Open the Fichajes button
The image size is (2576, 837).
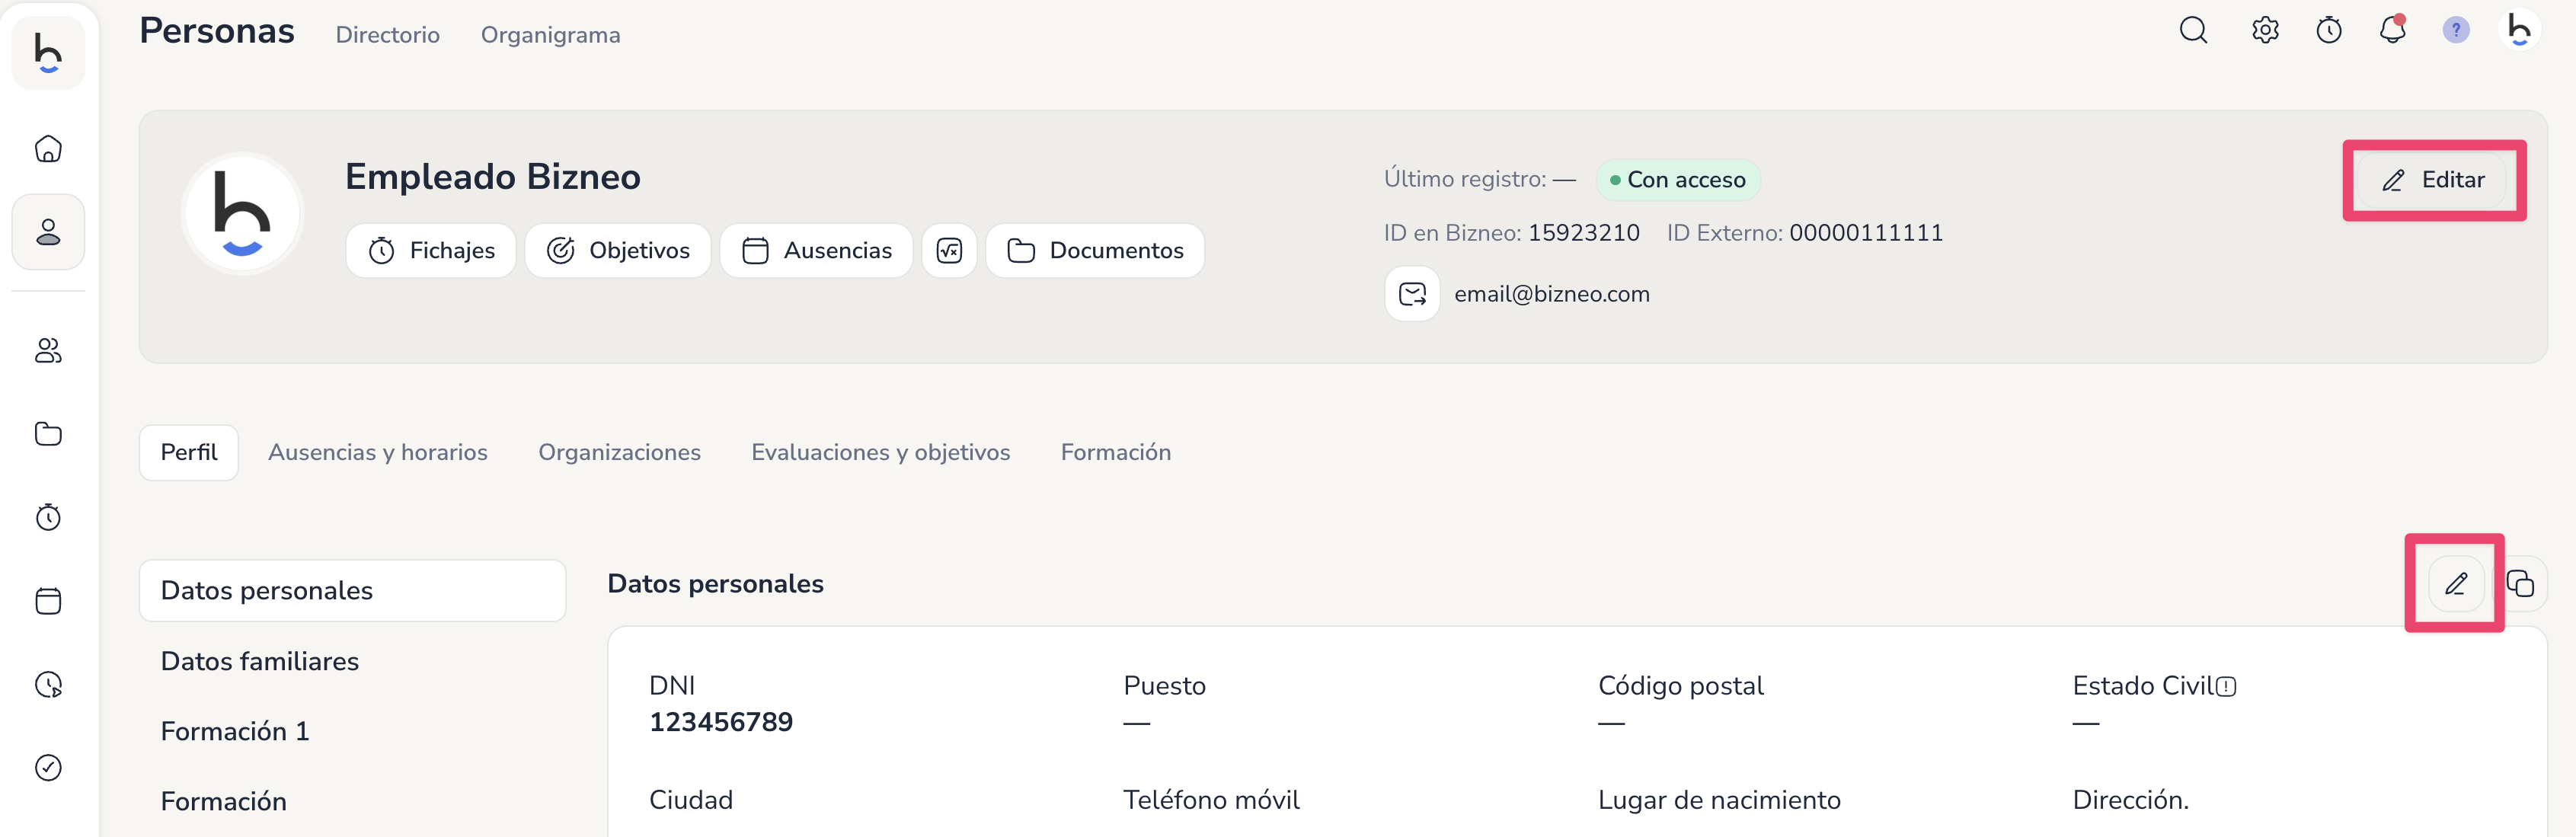[431, 250]
